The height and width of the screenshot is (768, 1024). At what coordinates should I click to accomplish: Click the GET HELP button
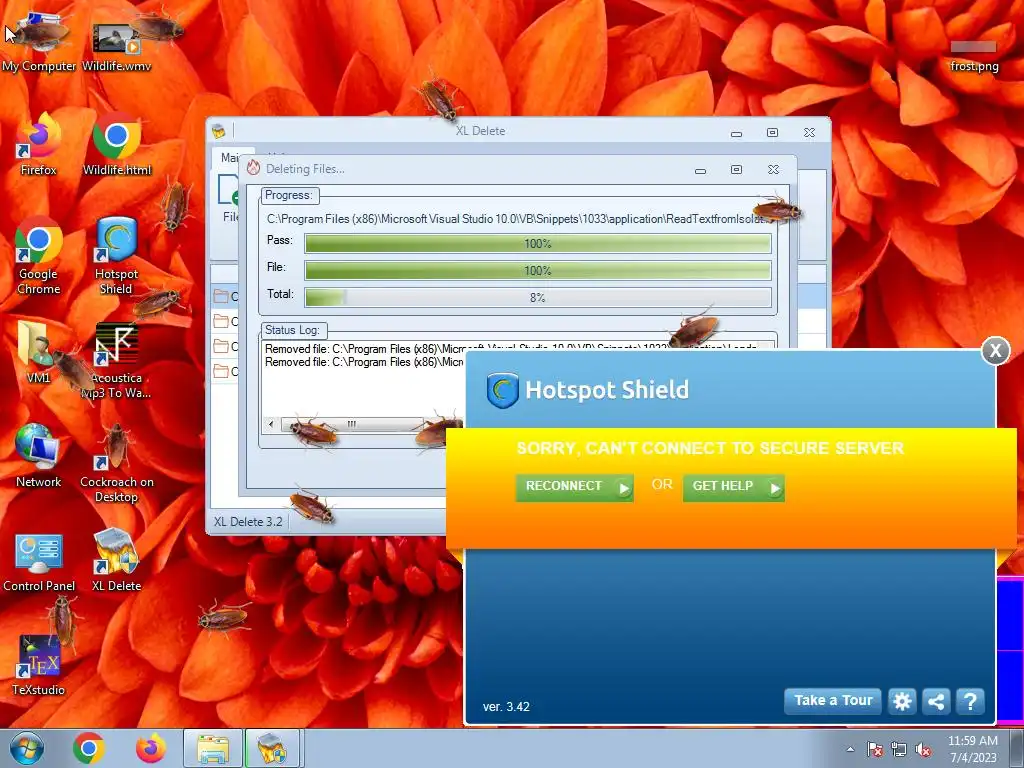pos(733,487)
